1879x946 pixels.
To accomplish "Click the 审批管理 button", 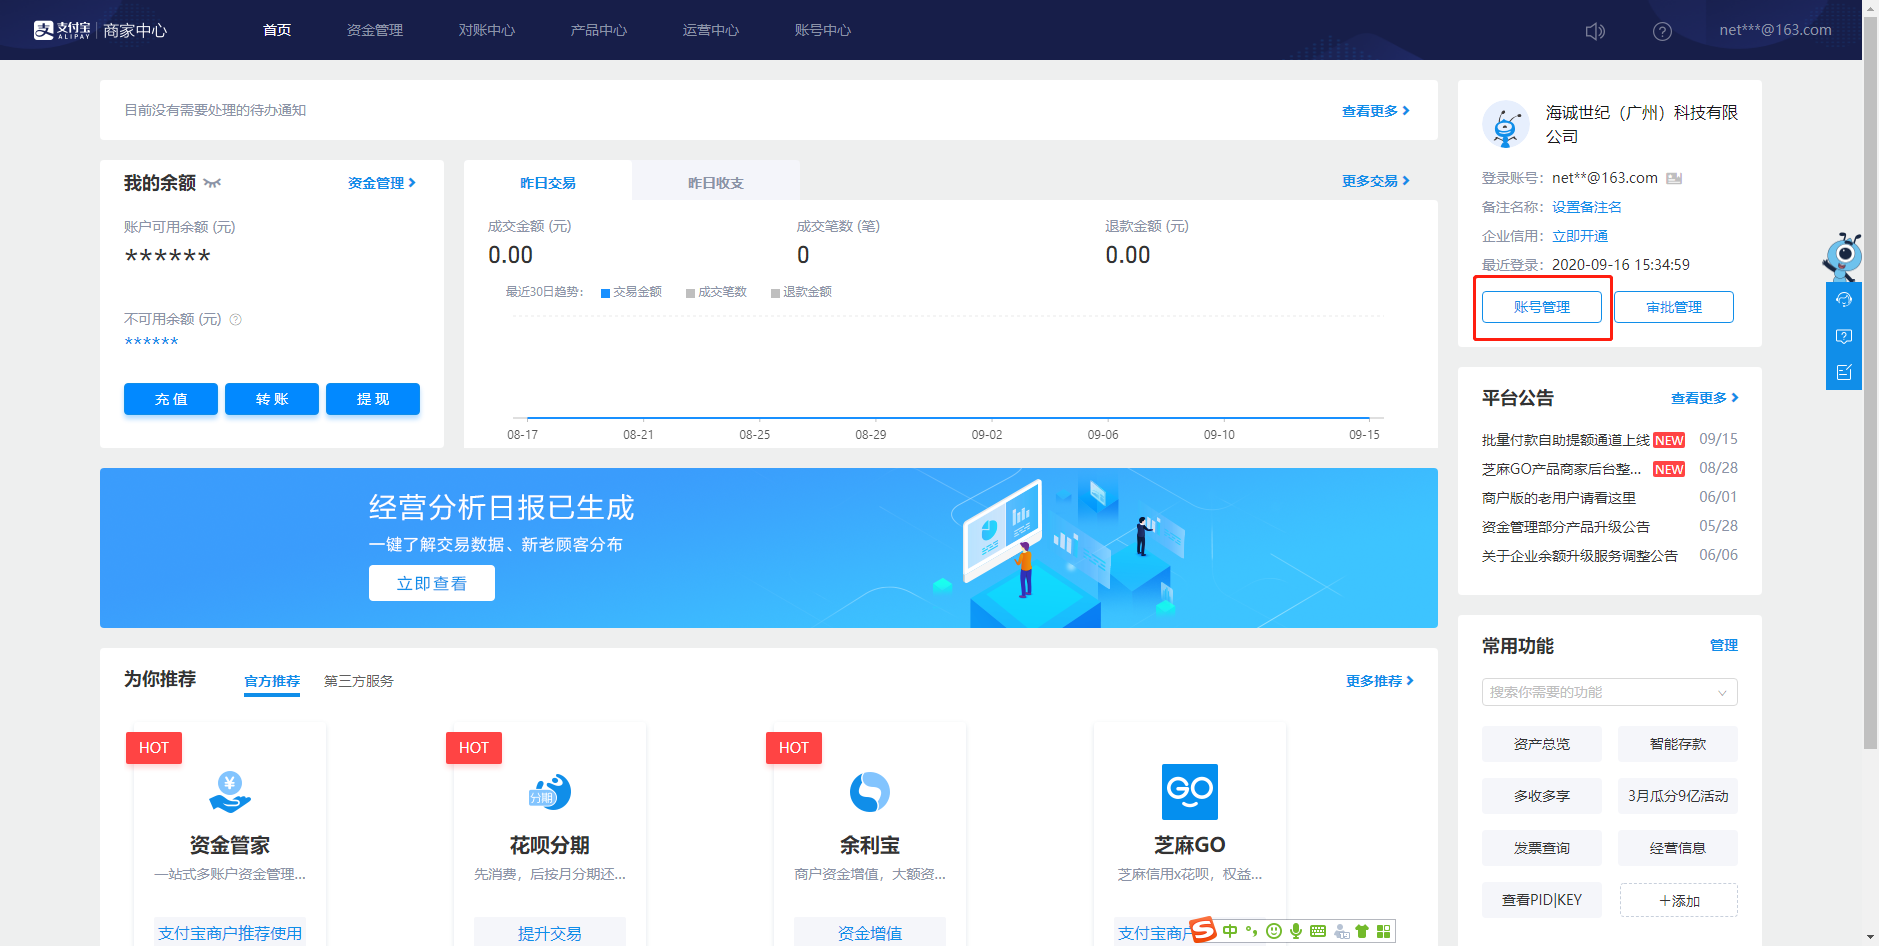I will (1674, 307).
